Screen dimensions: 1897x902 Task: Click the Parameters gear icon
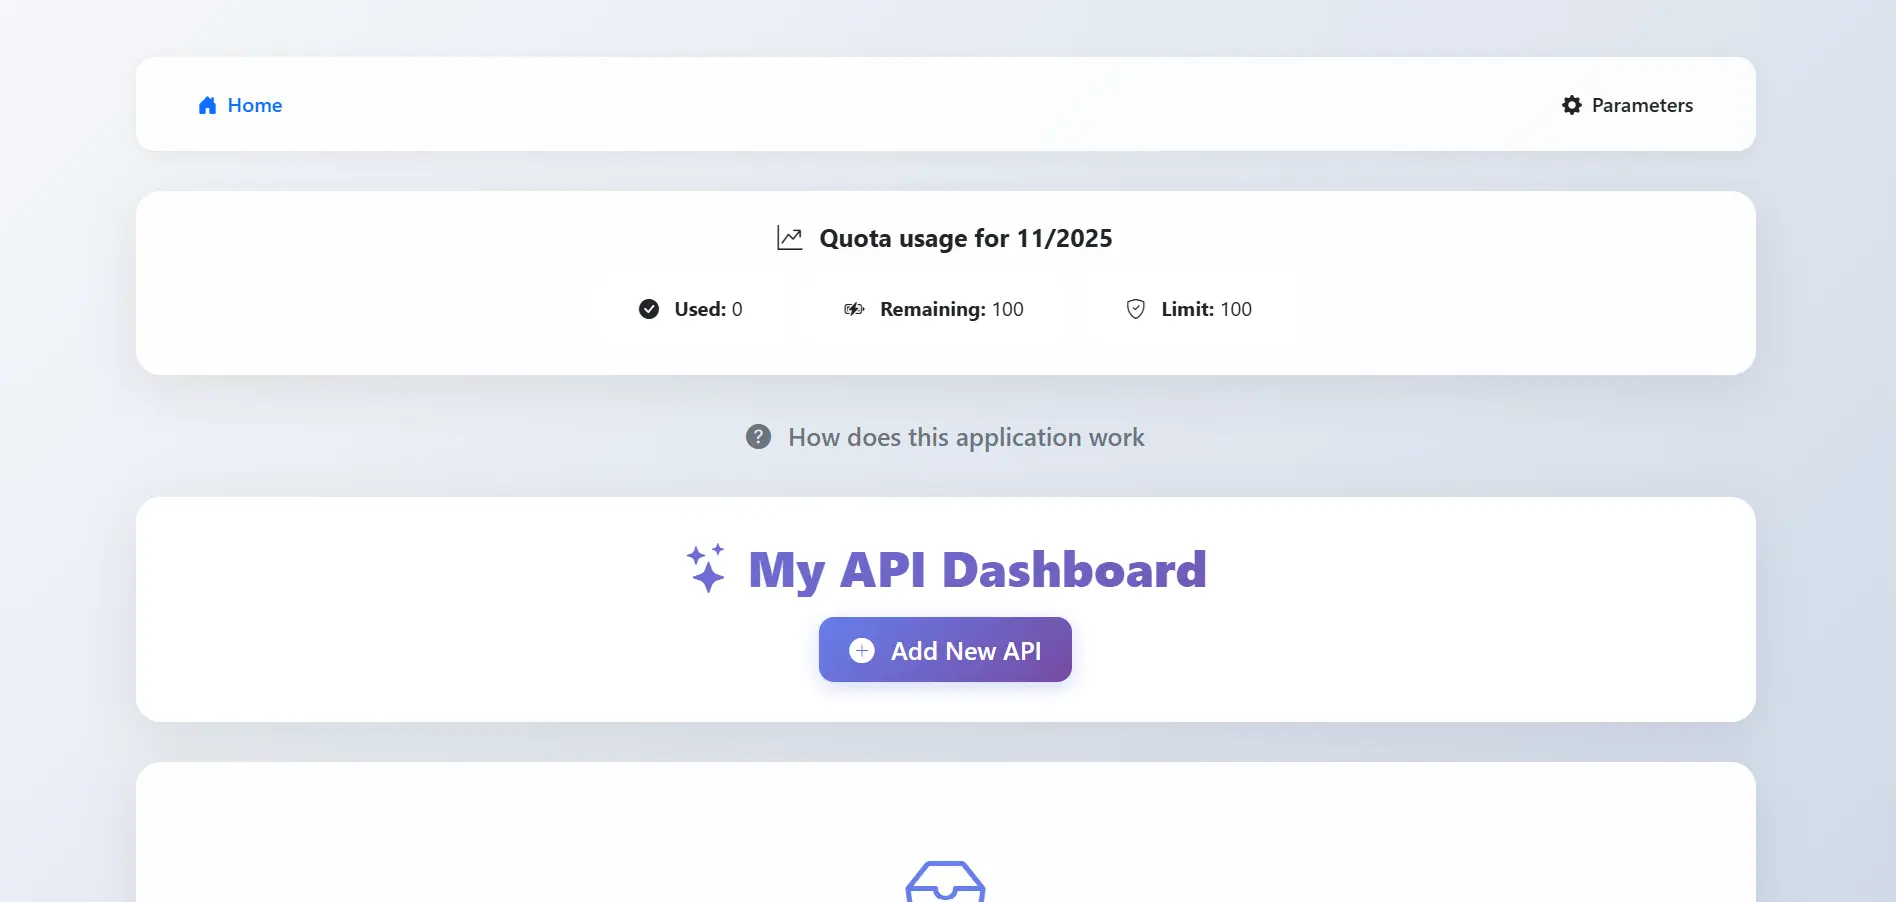pos(1572,105)
